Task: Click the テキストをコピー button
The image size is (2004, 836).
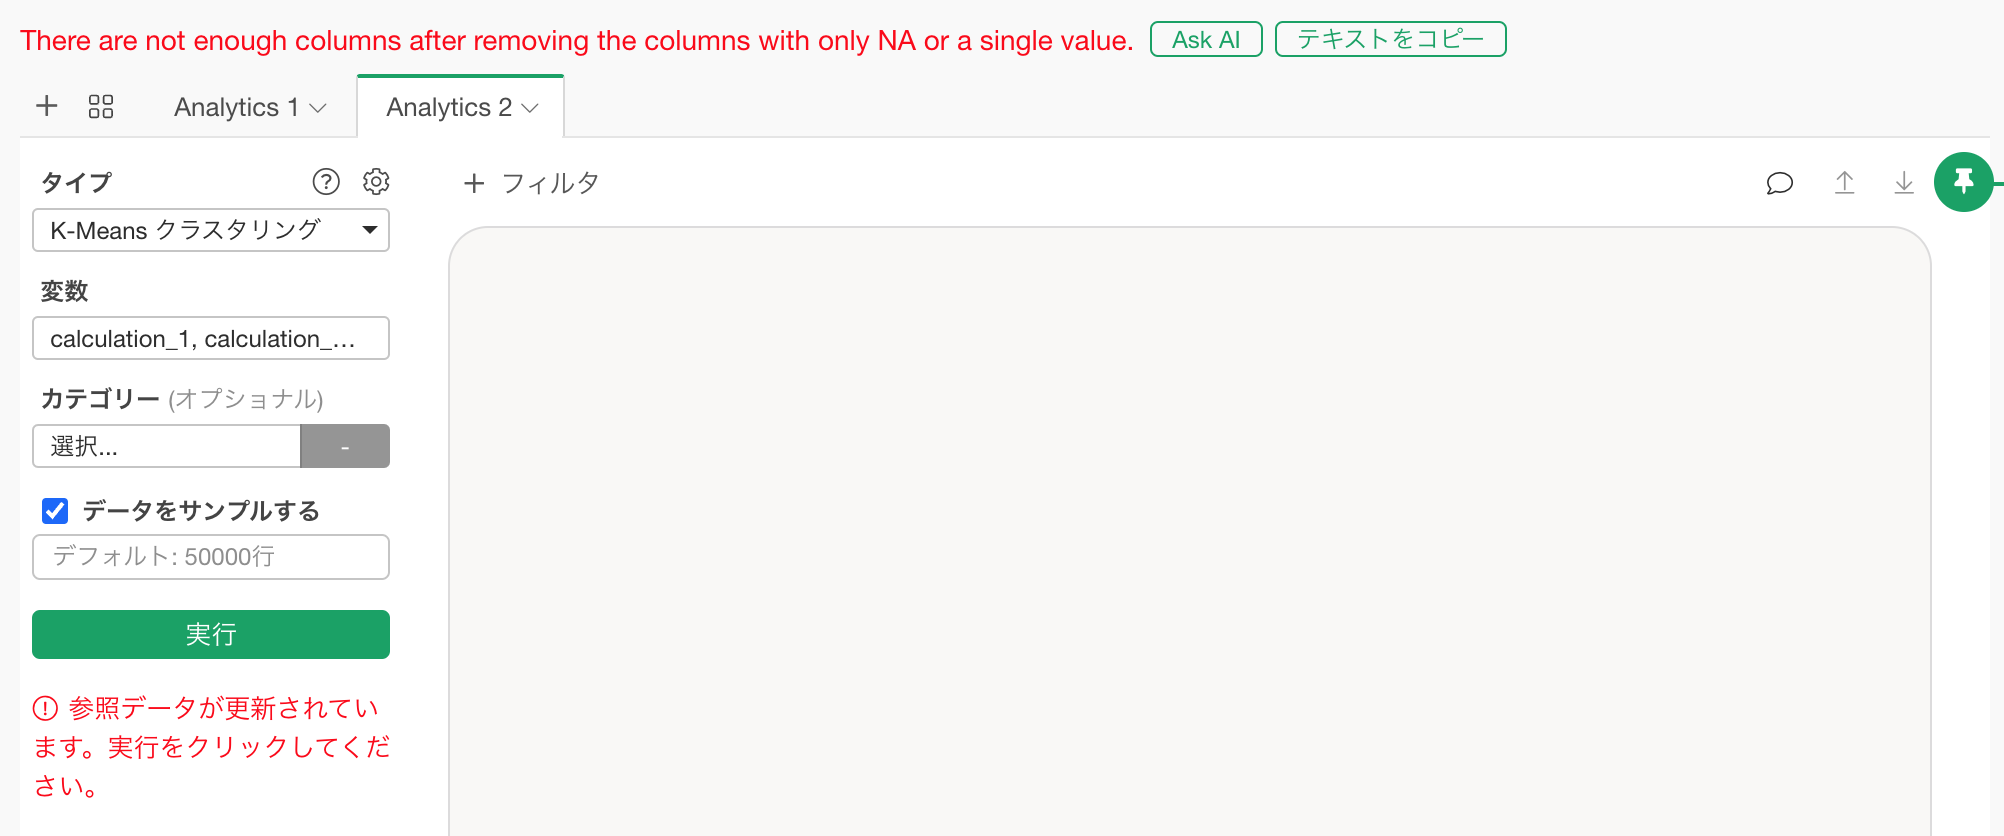Action: pyautogui.click(x=1390, y=40)
